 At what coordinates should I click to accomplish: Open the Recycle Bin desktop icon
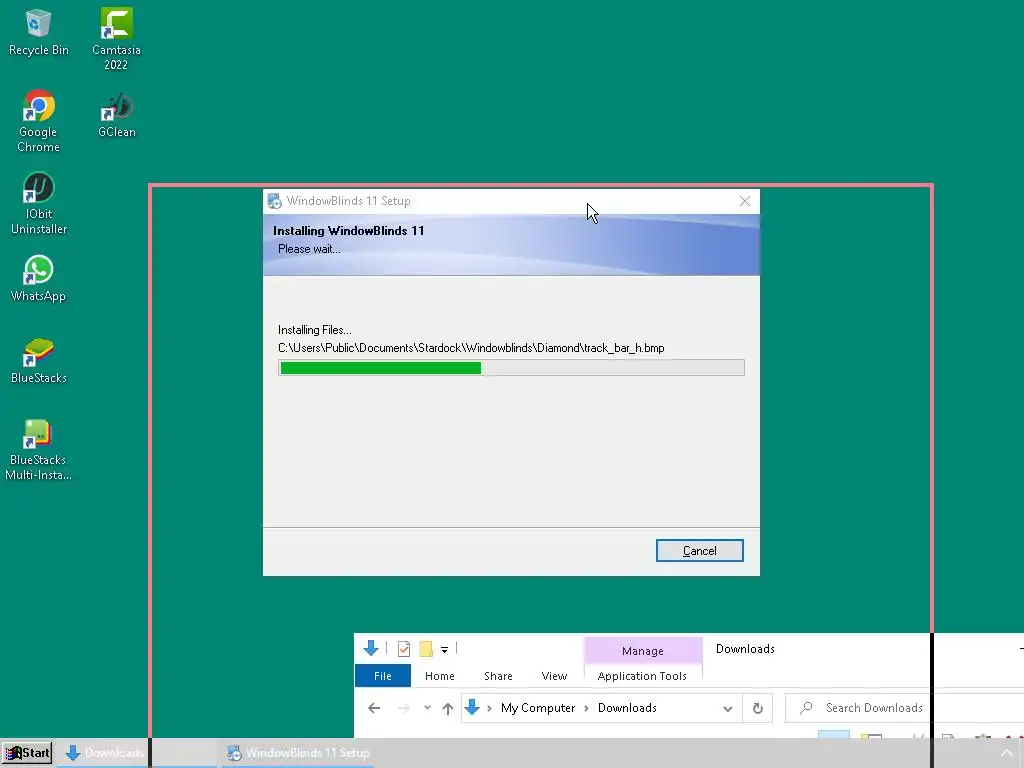coord(38,33)
